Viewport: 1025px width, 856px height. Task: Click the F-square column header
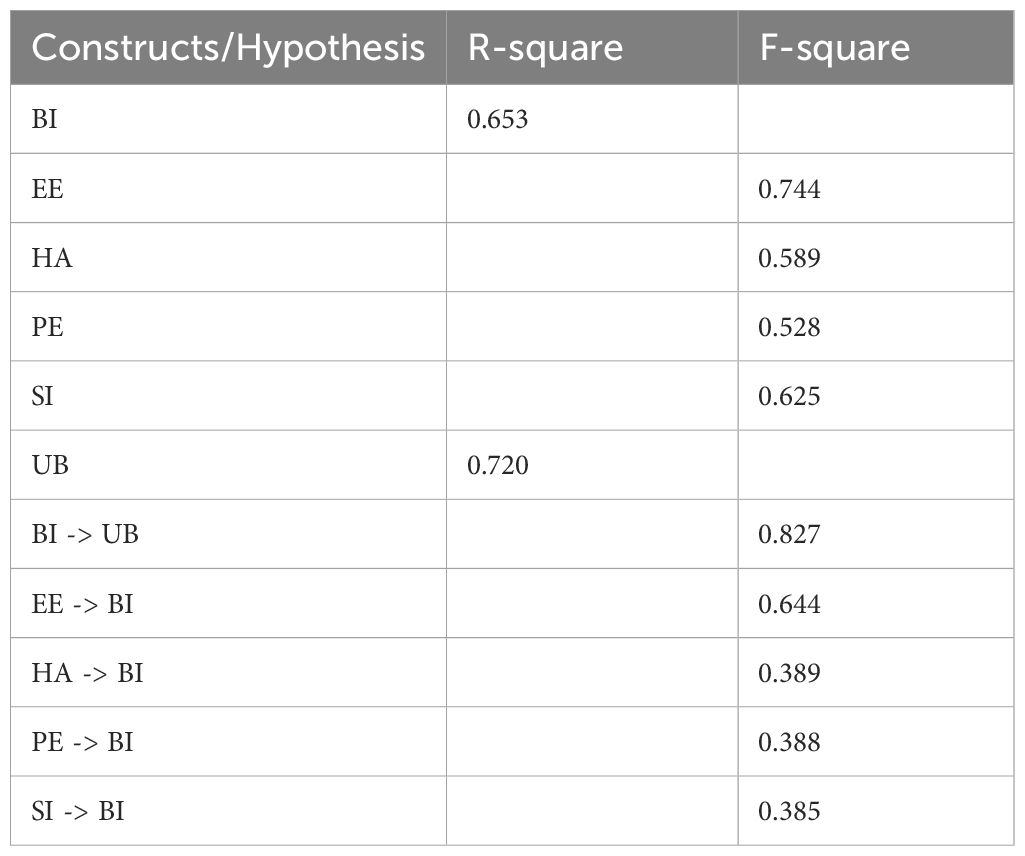pos(834,48)
